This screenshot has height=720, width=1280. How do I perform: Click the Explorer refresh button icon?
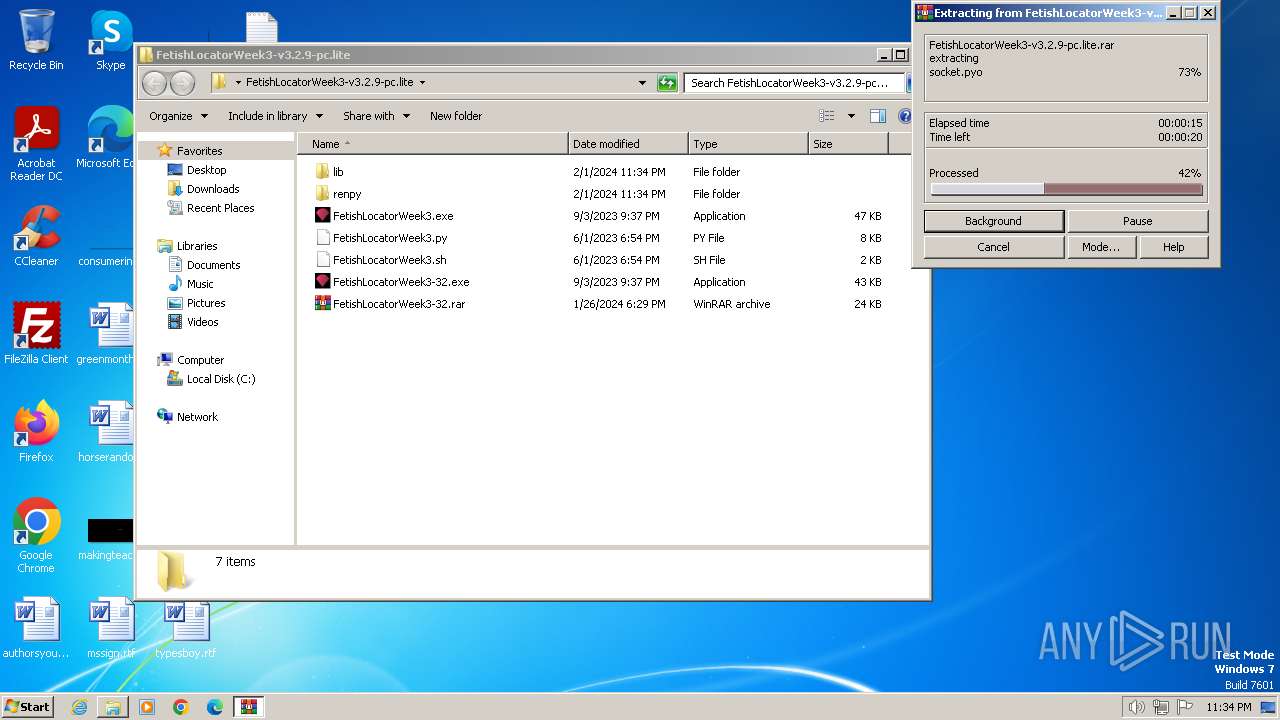pos(667,83)
